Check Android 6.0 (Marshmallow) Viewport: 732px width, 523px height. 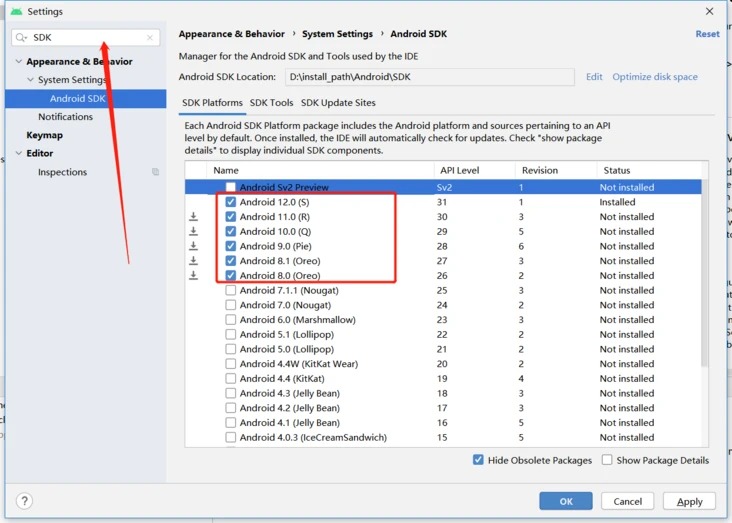(231, 319)
